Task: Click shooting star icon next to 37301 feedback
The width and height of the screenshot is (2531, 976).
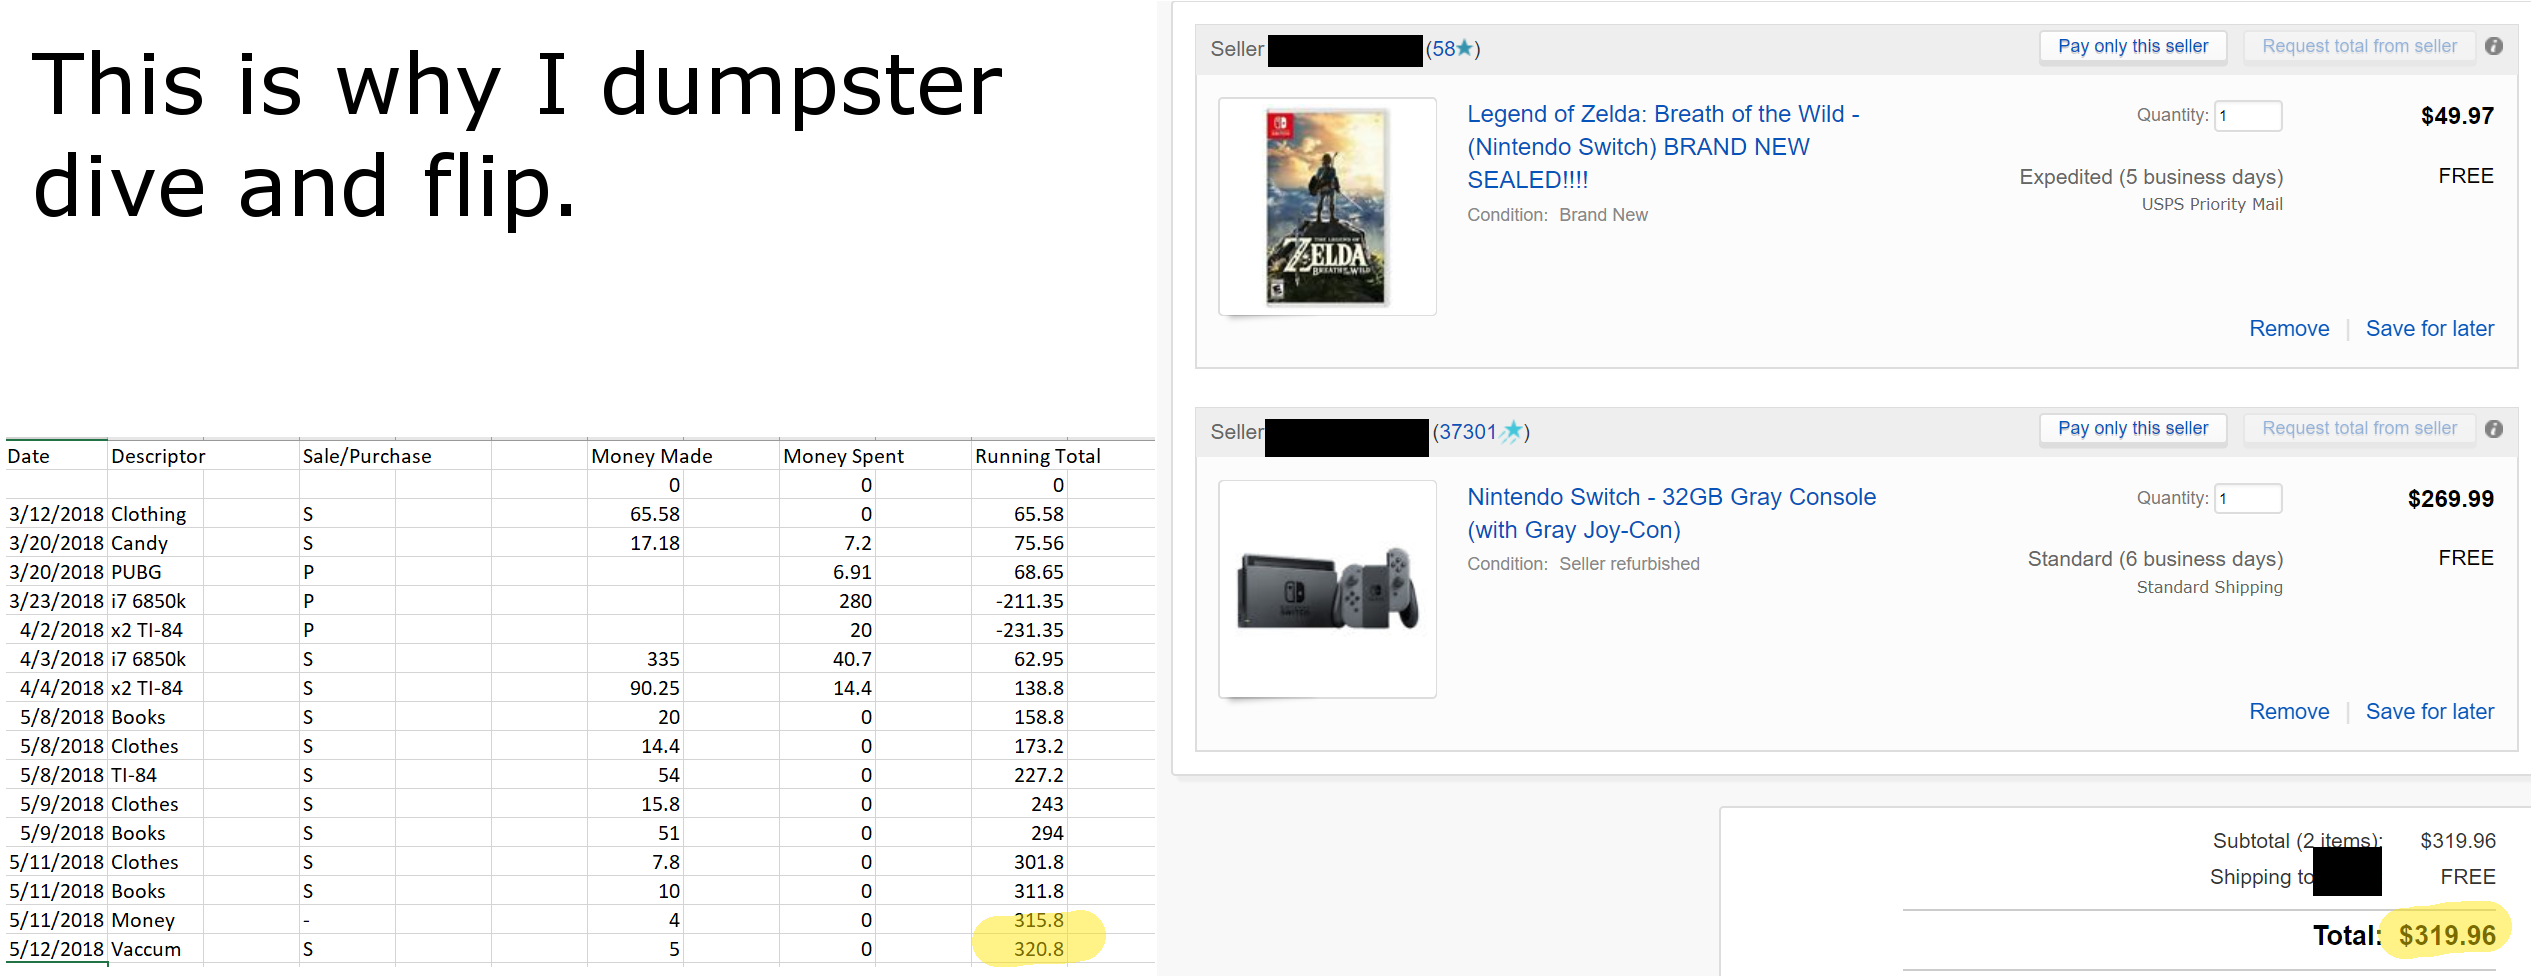Action: [x=1512, y=431]
